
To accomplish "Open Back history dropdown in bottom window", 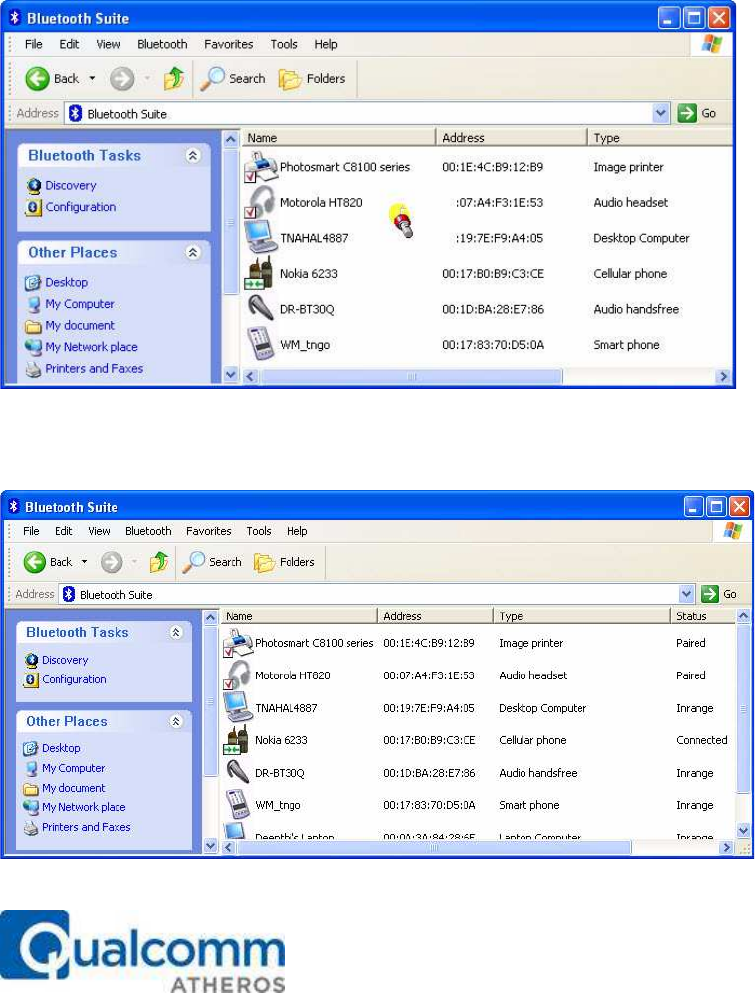I will pyautogui.click(x=84, y=562).
